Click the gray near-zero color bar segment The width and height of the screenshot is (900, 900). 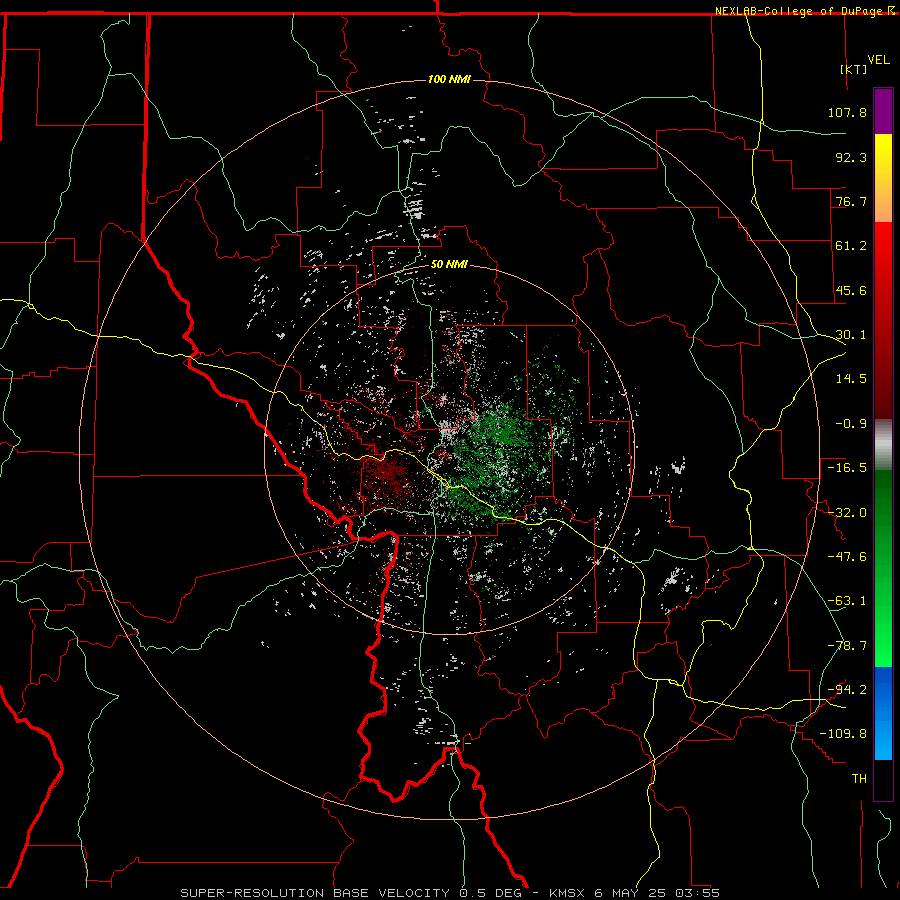[x=883, y=445]
